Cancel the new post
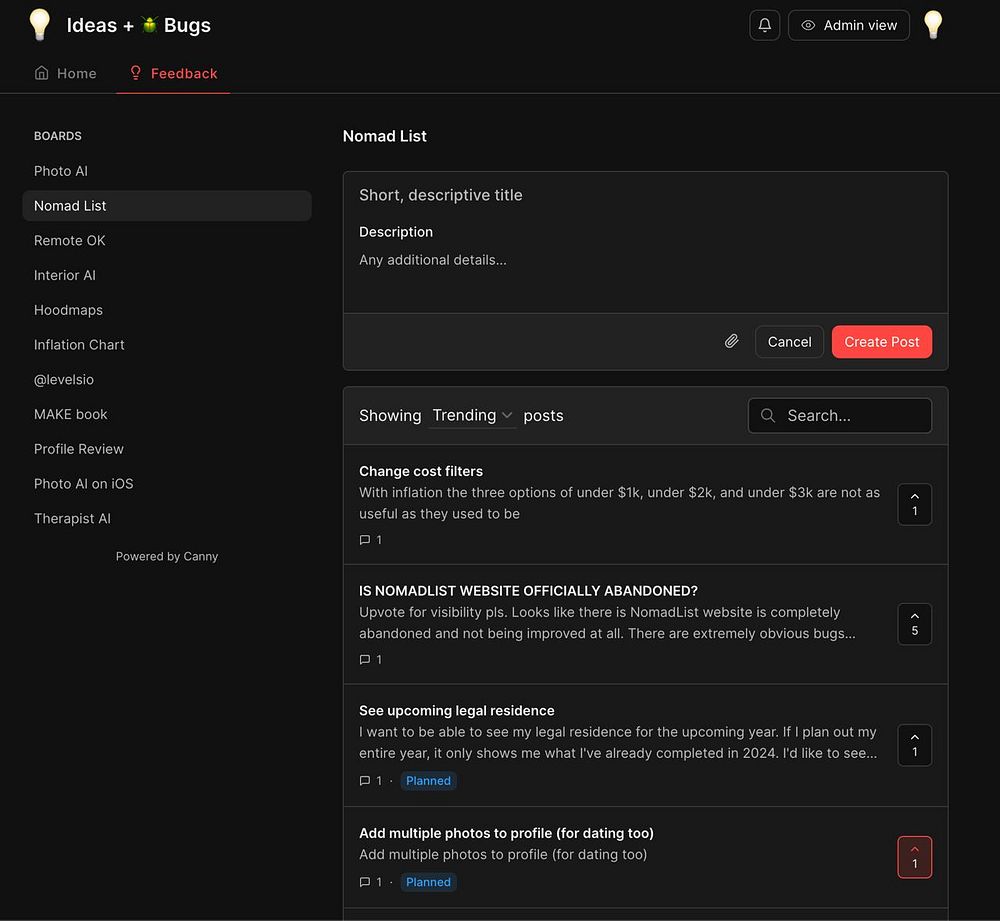The width and height of the screenshot is (1000, 921). click(789, 342)
